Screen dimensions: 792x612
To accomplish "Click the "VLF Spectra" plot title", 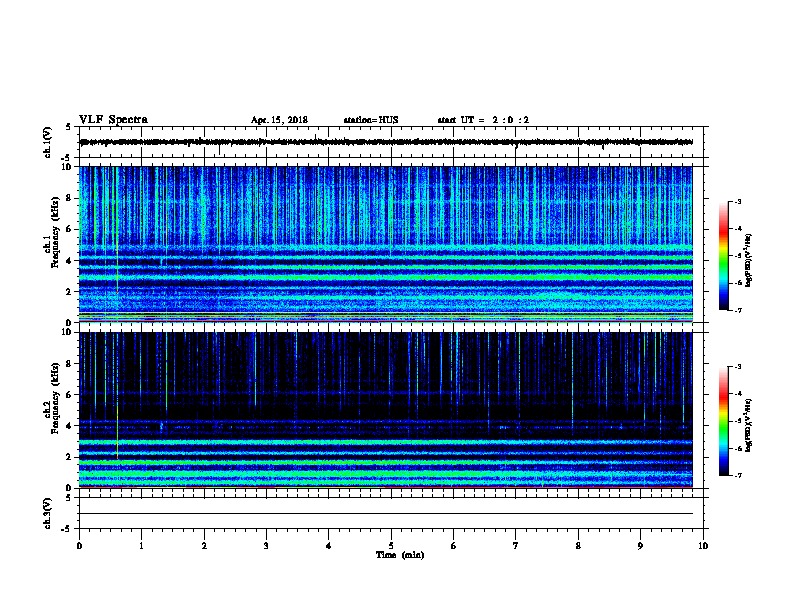I will coord(113,120).
